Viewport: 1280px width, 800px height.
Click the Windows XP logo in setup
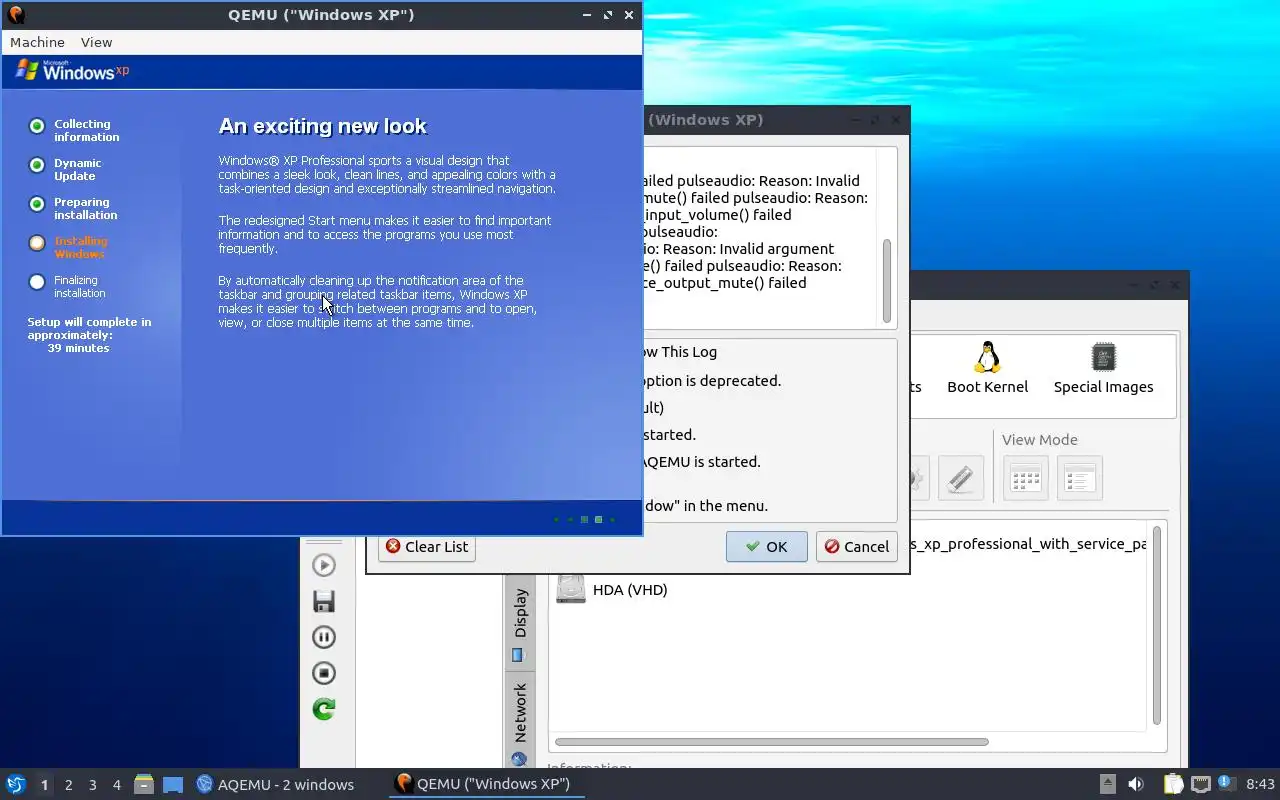(73, 71)
